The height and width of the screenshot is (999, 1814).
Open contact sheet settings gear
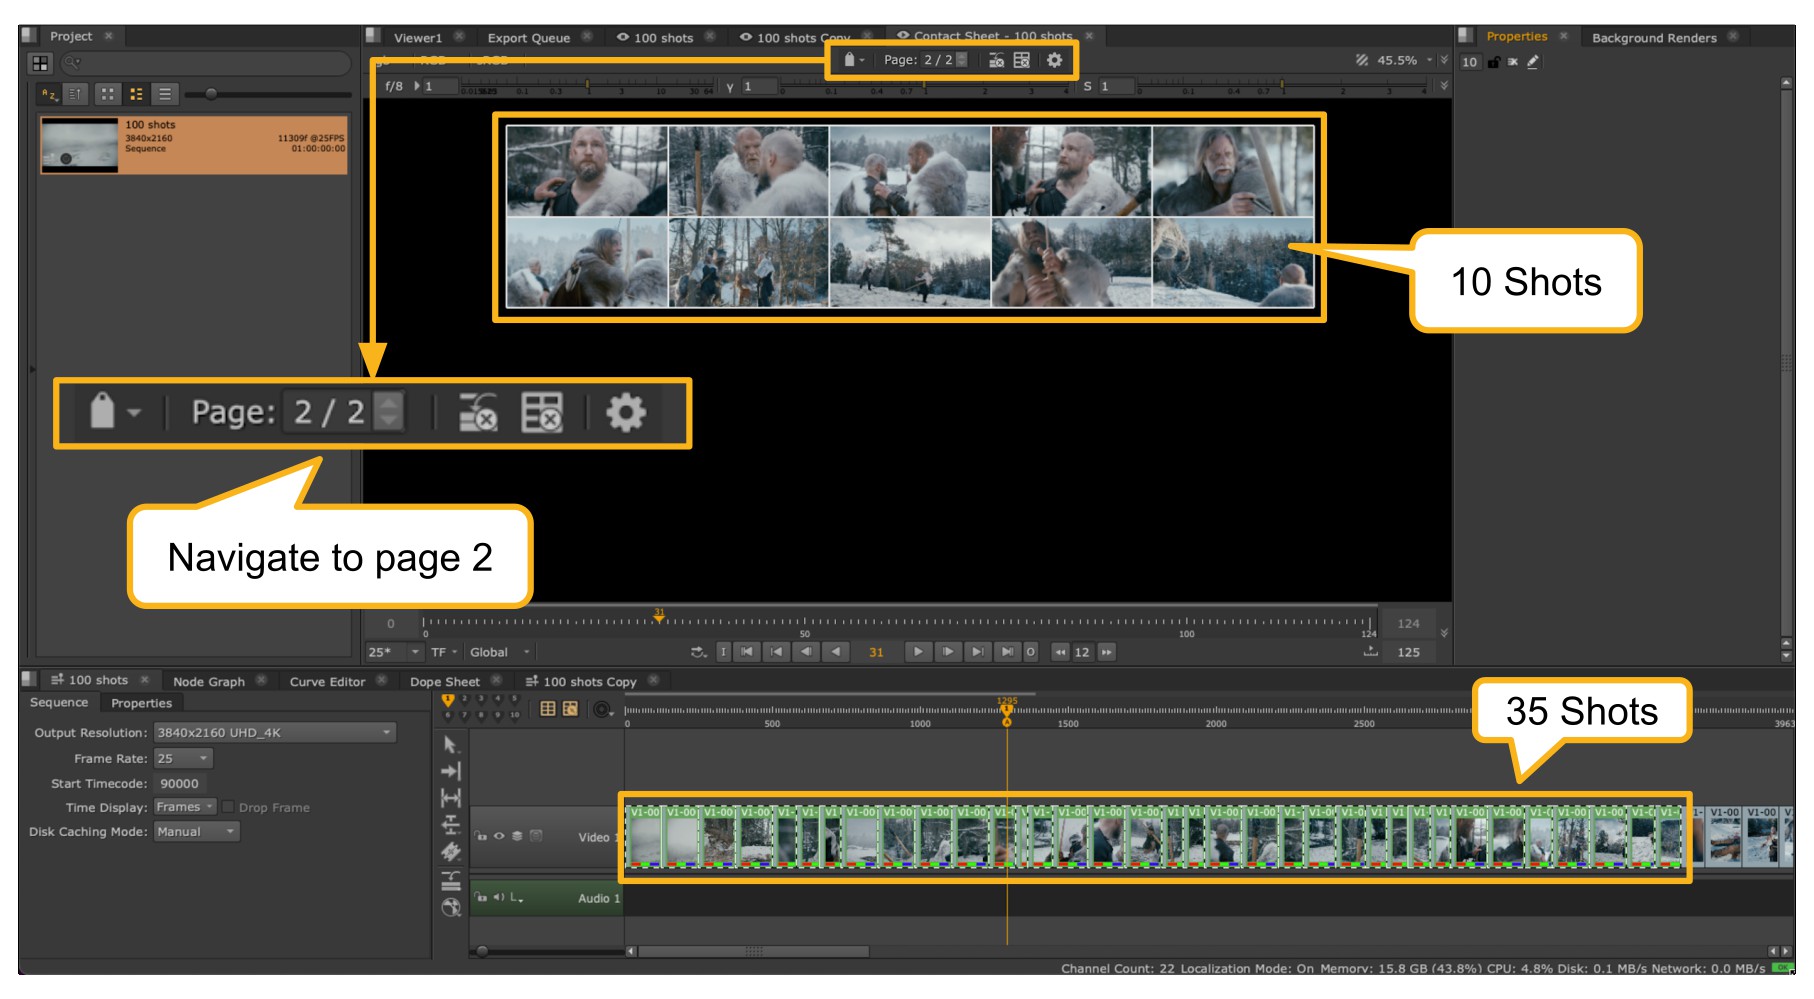pyautogui.click(x=1054, y=61)
